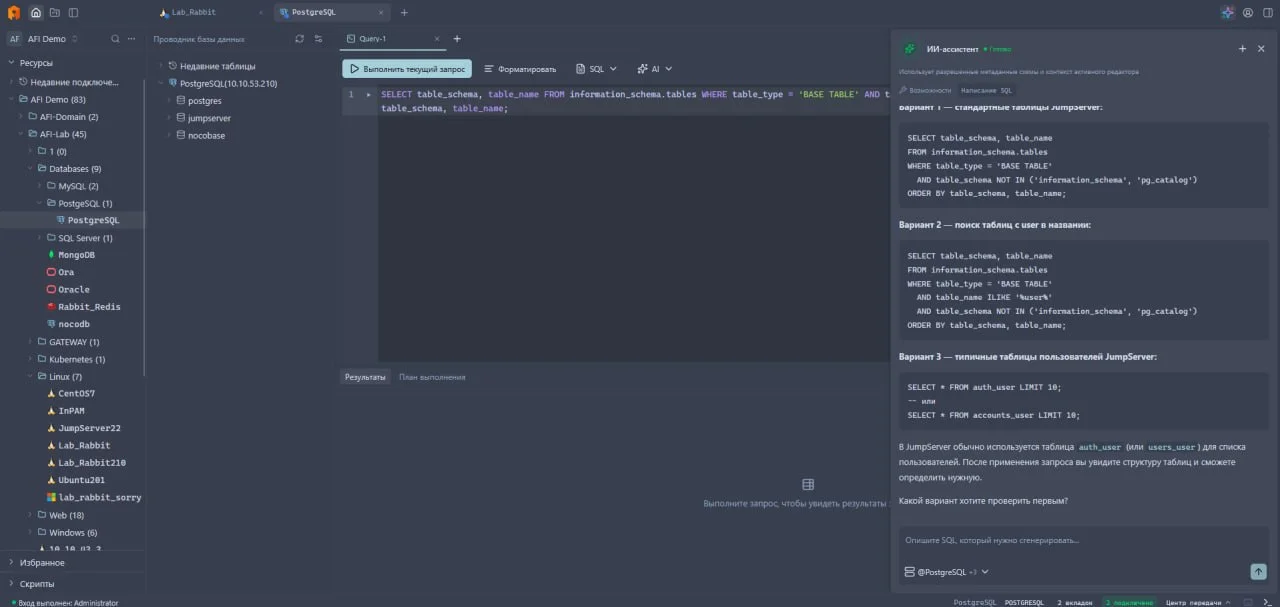Image resolution: width=1280 pixels, height=607 pixels.
Task: Send the AI prompt with arrow button
Action: tap(1258, 571)
